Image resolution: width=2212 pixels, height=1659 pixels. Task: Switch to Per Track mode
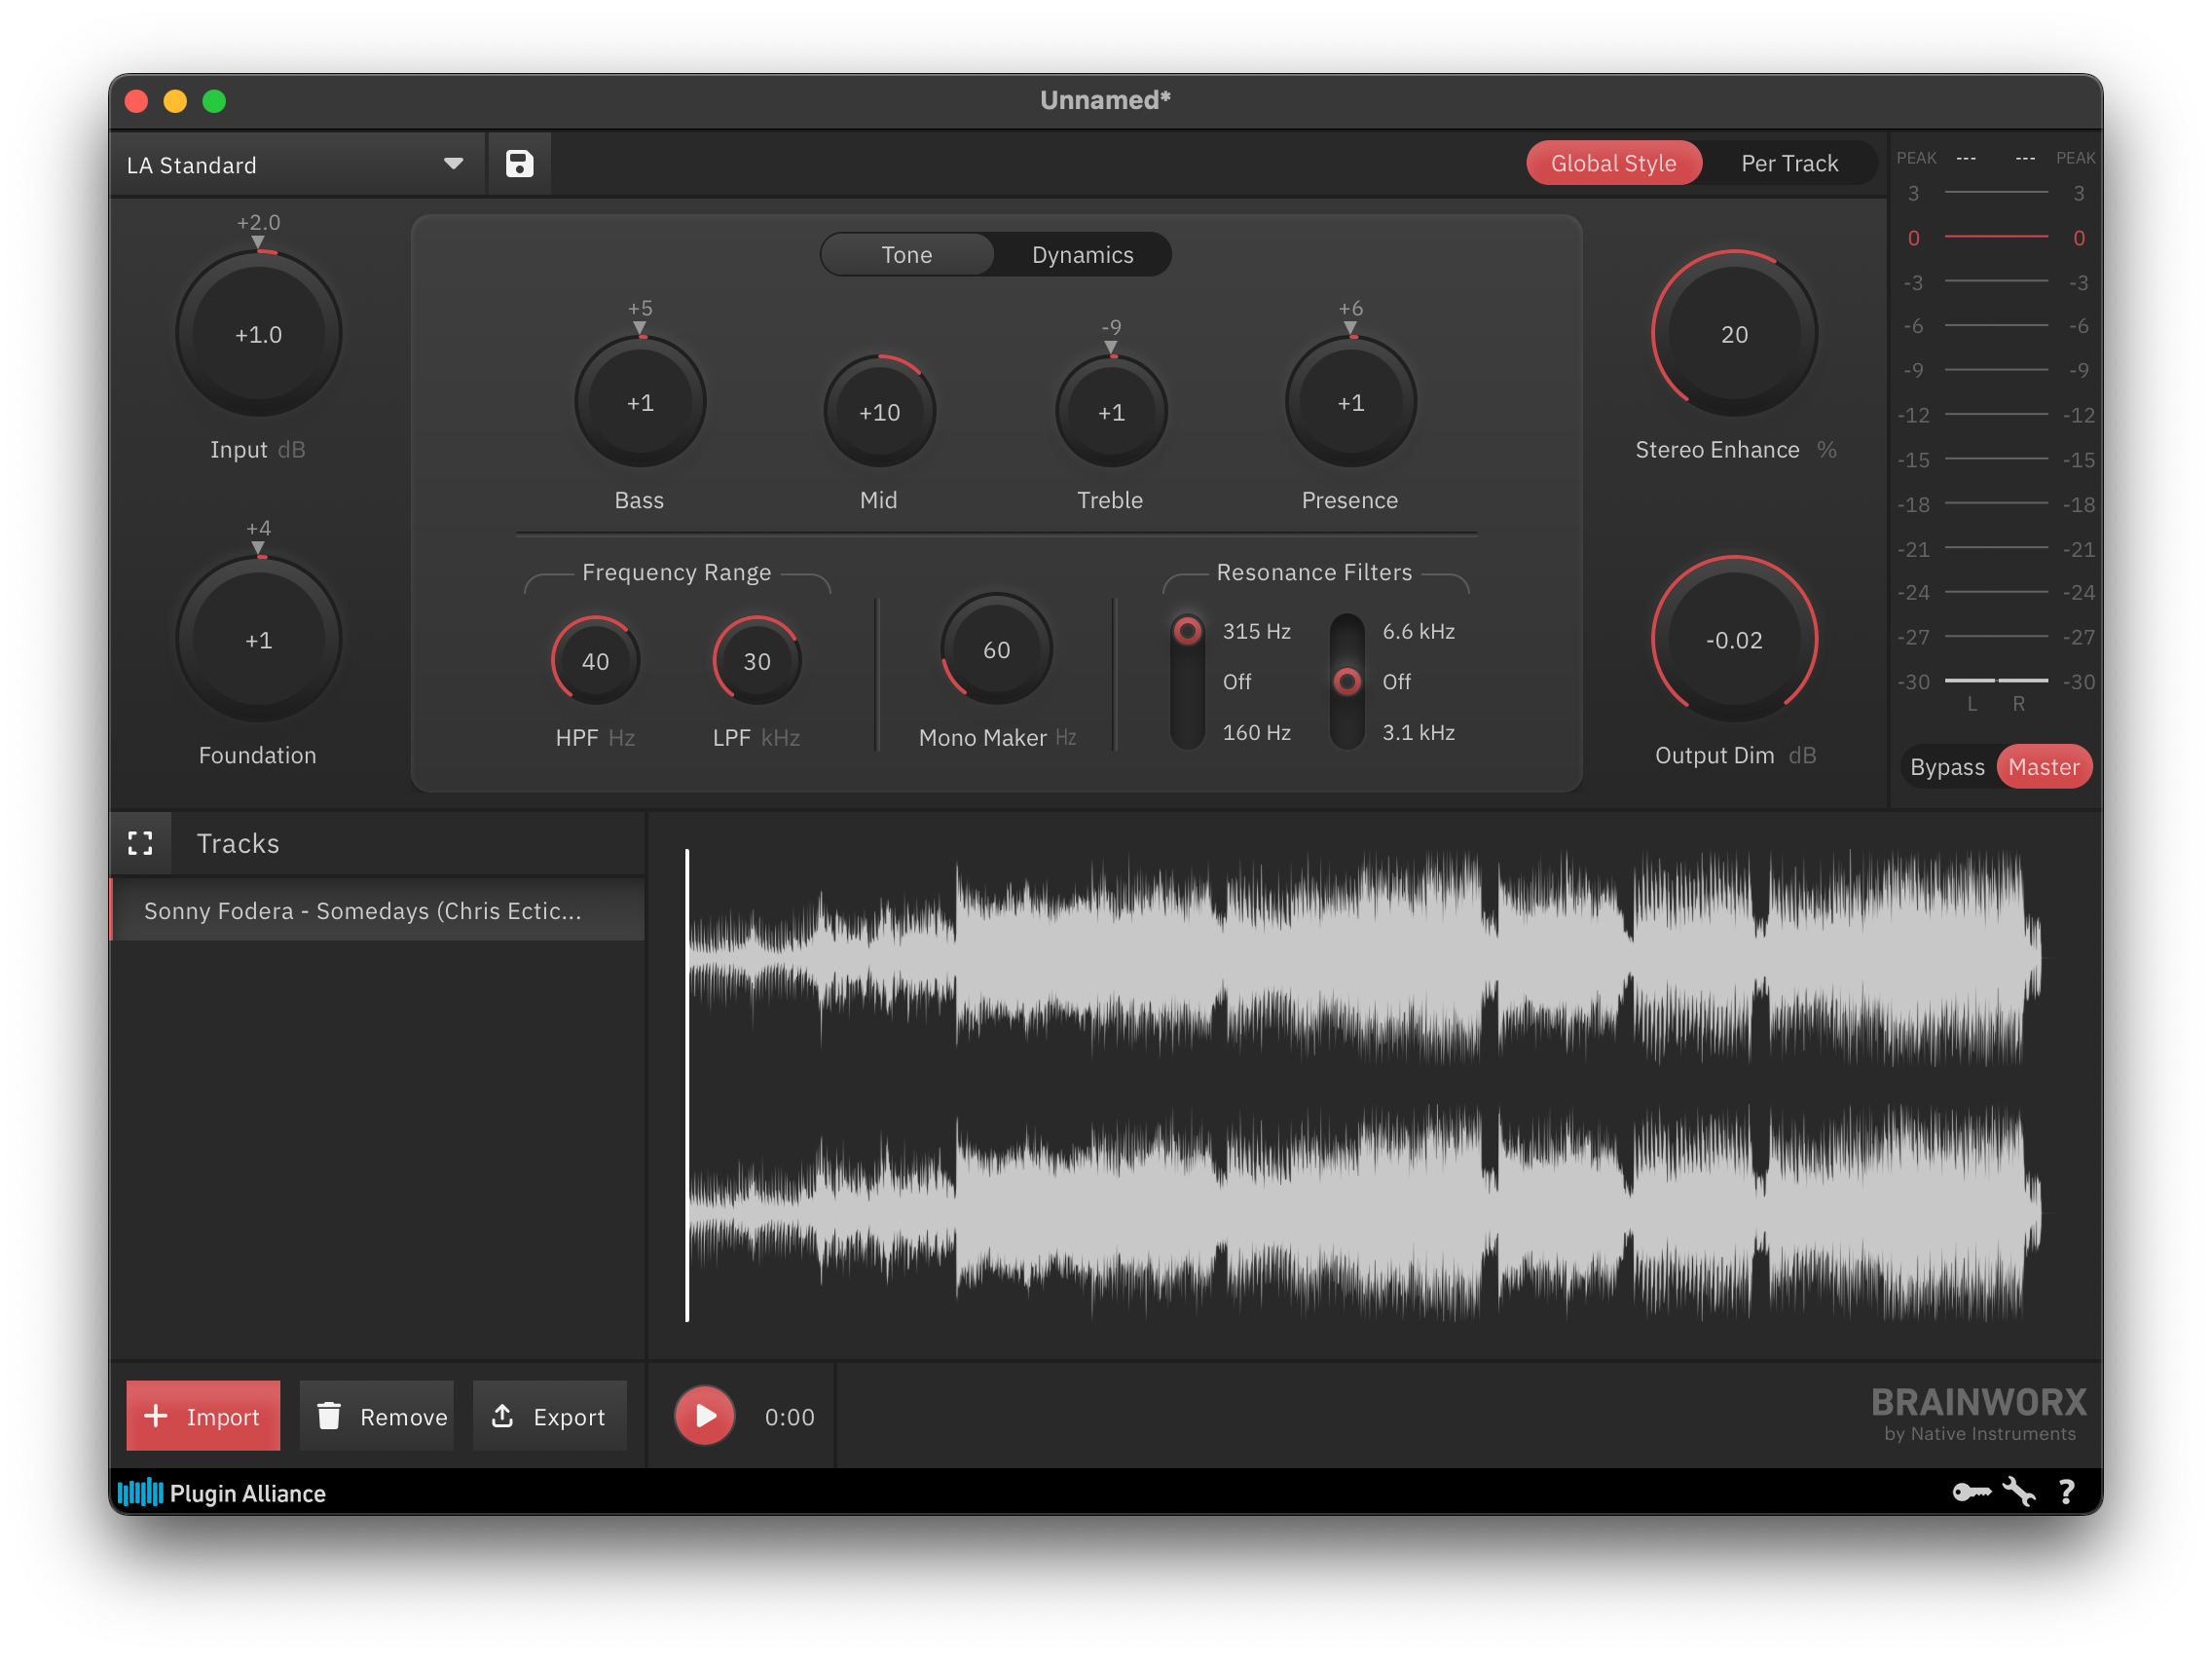(1789, 162)
